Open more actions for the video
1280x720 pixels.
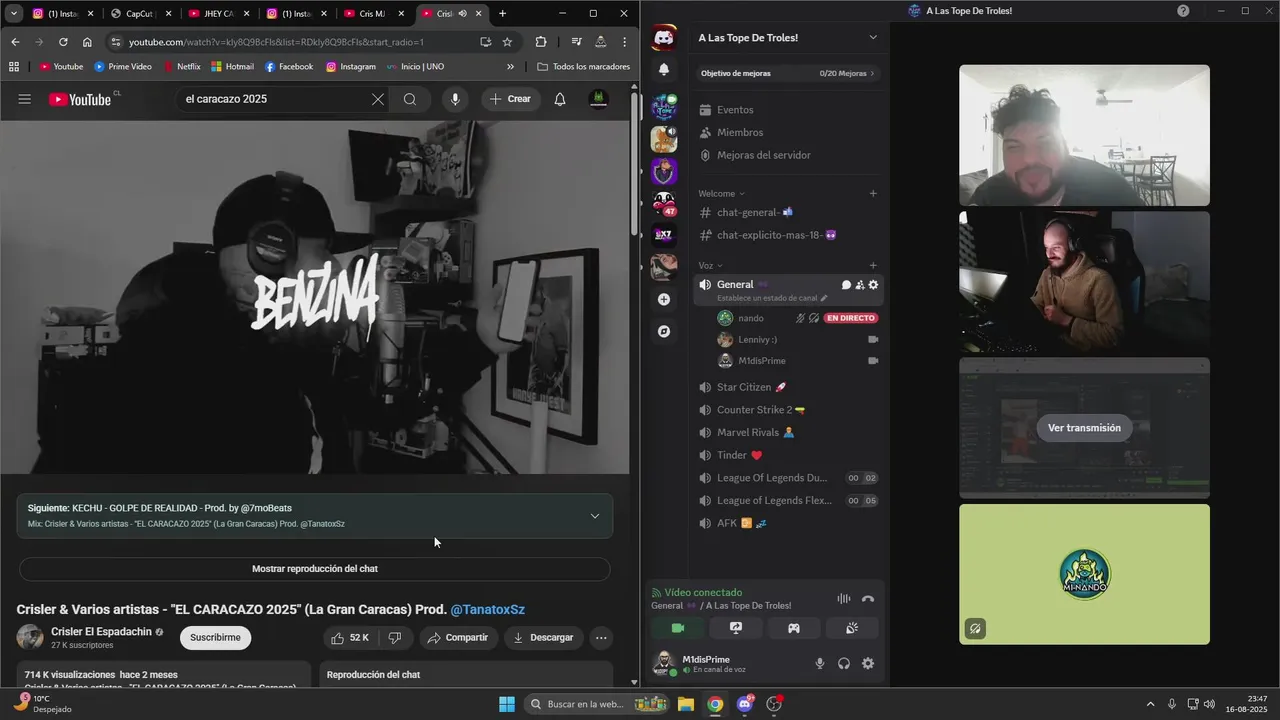[x=601, y=637]
